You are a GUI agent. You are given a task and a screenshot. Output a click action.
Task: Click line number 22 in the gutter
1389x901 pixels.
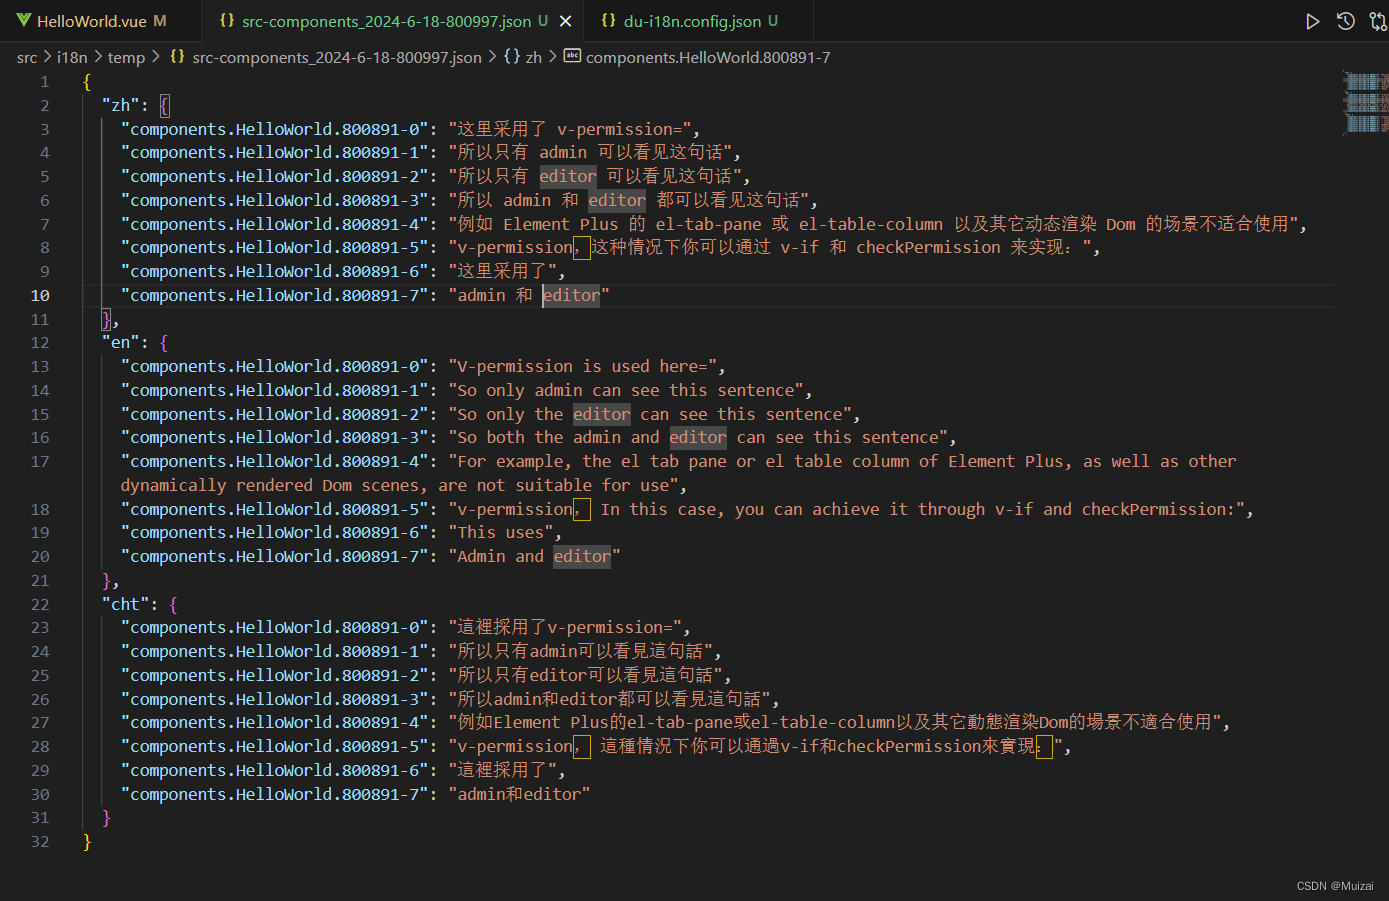click(40, 604)
